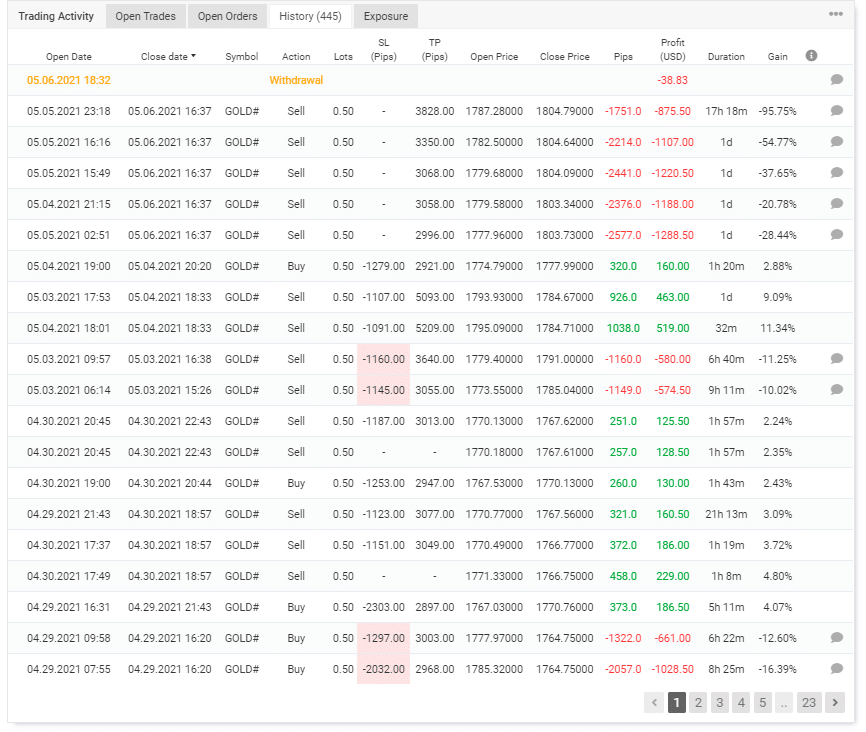This screenshot has height=732, width=866.
Task: Switch to the Open Trades tab
Action: tap(146, 16)
